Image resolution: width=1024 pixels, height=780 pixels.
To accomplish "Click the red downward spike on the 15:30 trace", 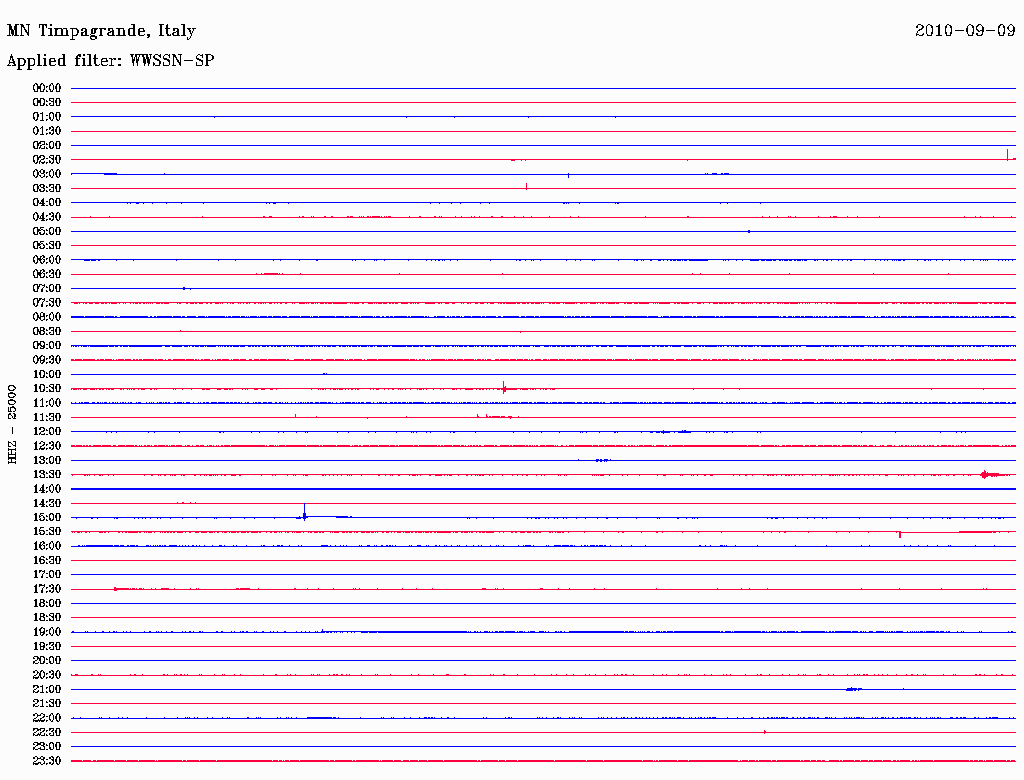I will (900, 534).
